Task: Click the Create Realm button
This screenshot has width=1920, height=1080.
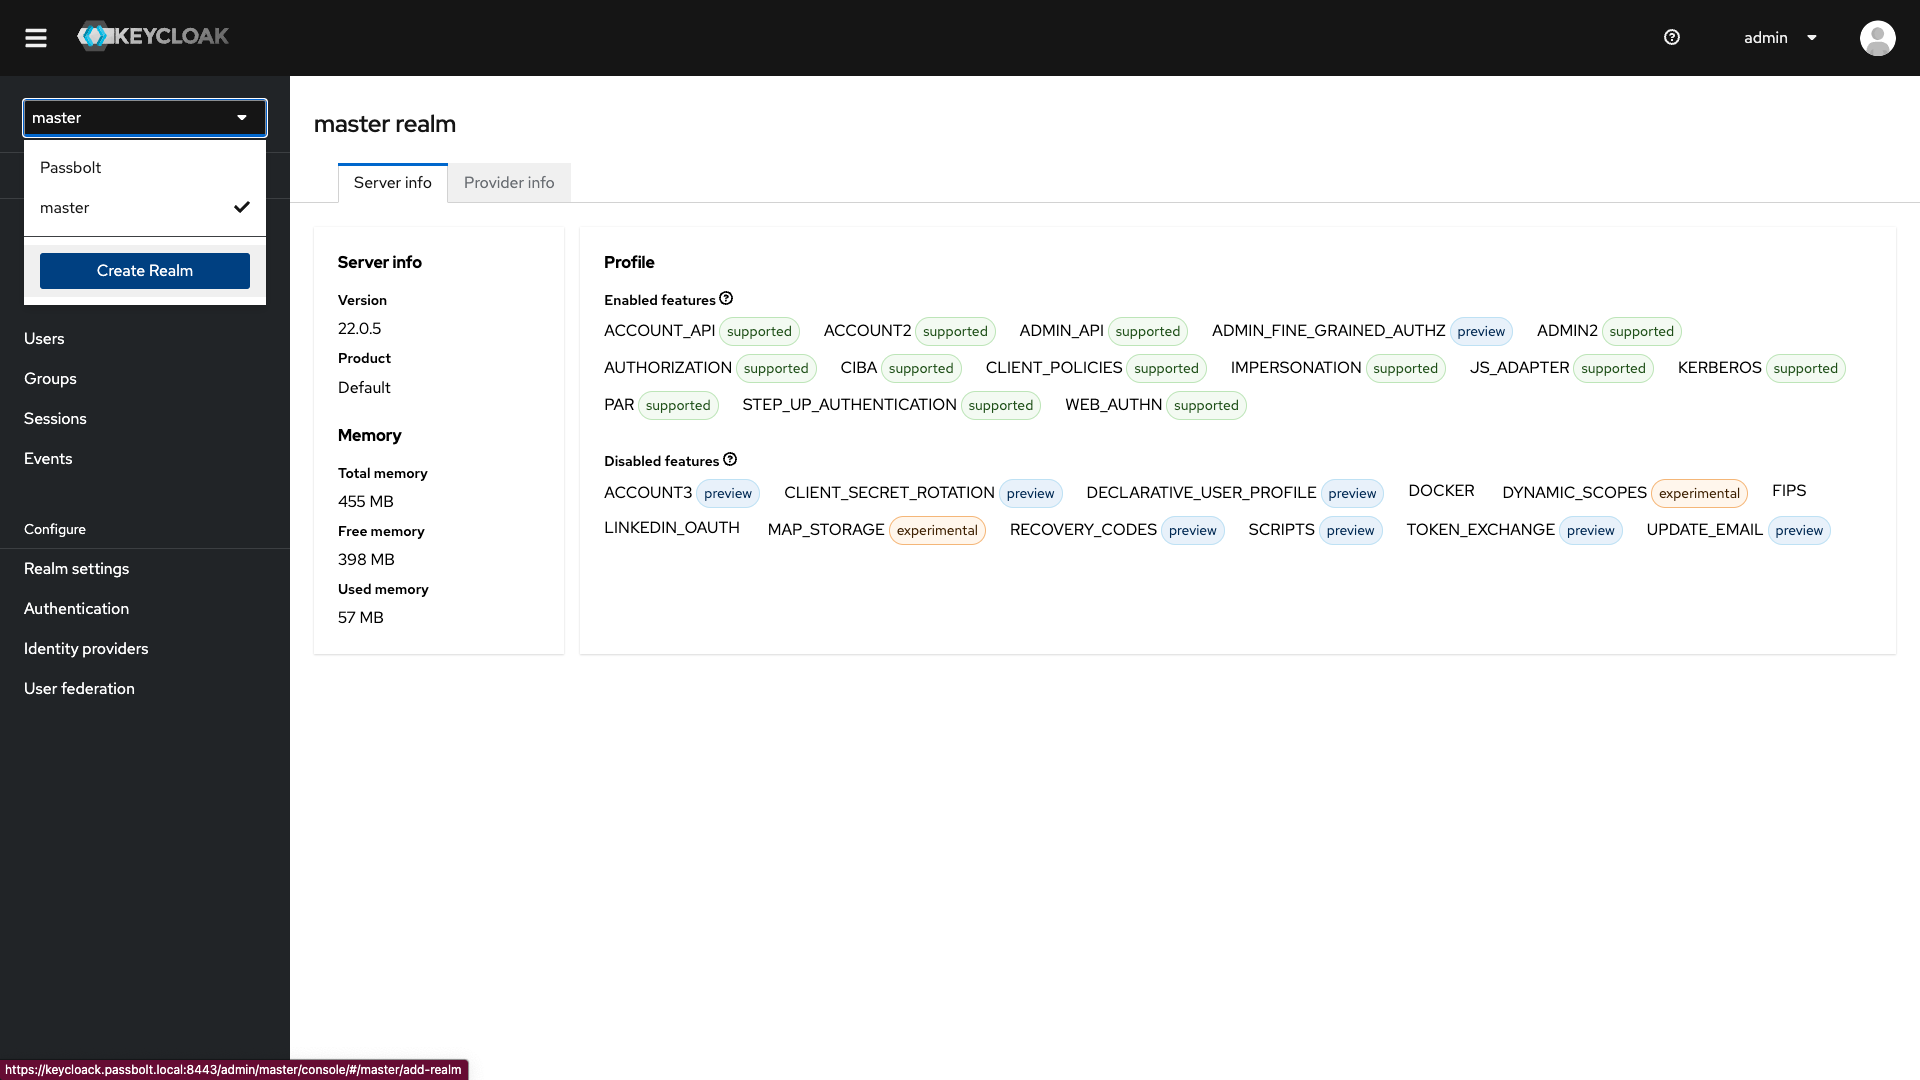Action: point(144,270)
